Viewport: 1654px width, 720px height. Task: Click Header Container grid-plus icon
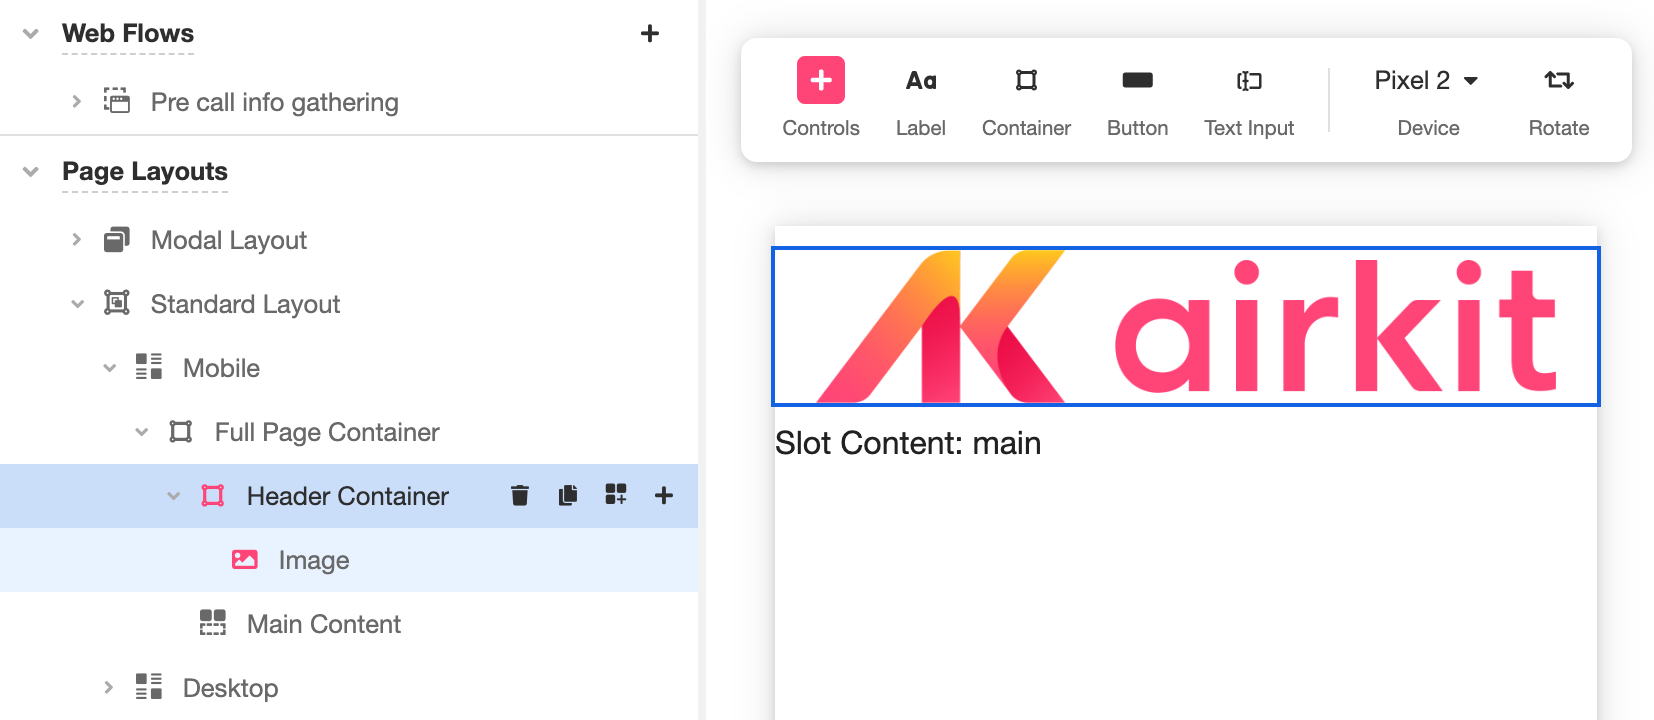(x=616, y=494)
